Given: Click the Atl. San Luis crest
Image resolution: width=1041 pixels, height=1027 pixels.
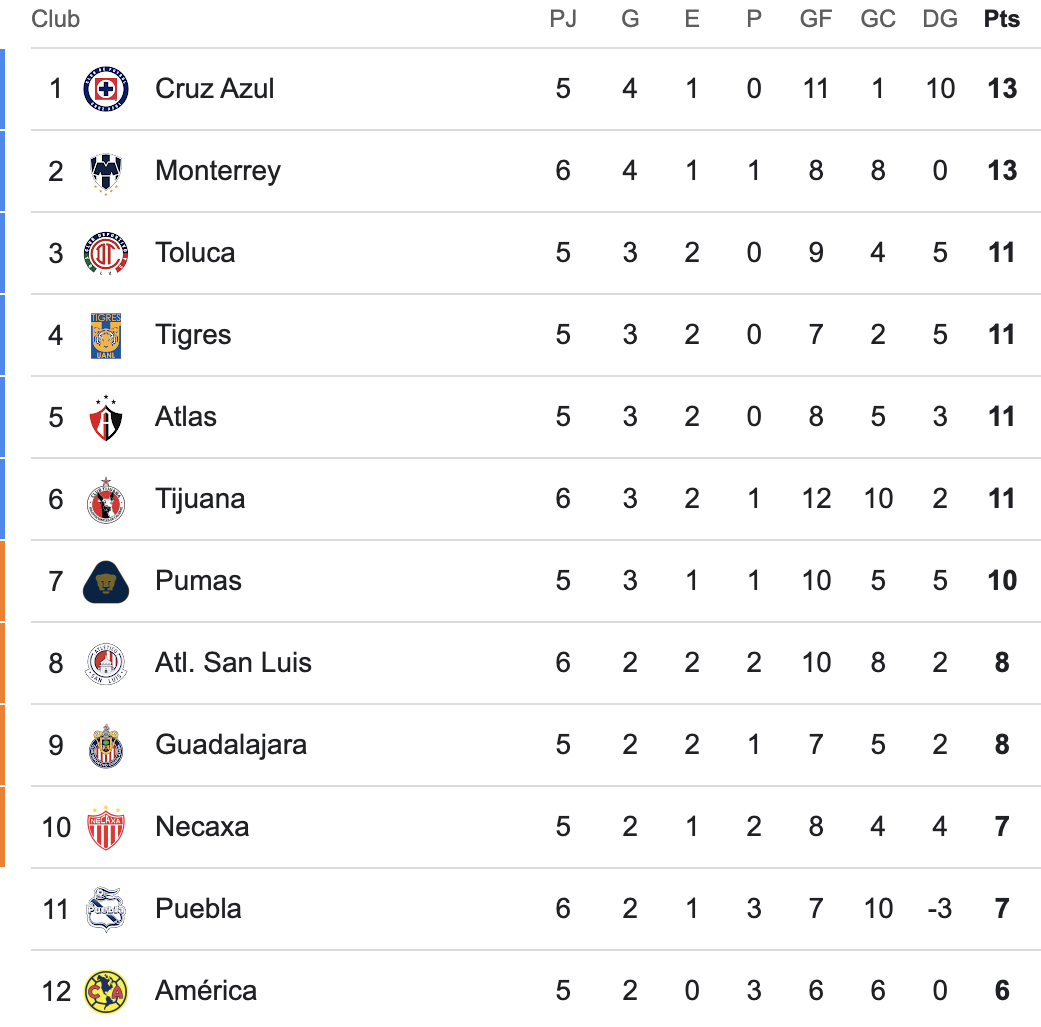Looking at the screenshot, I should (105, 663).
